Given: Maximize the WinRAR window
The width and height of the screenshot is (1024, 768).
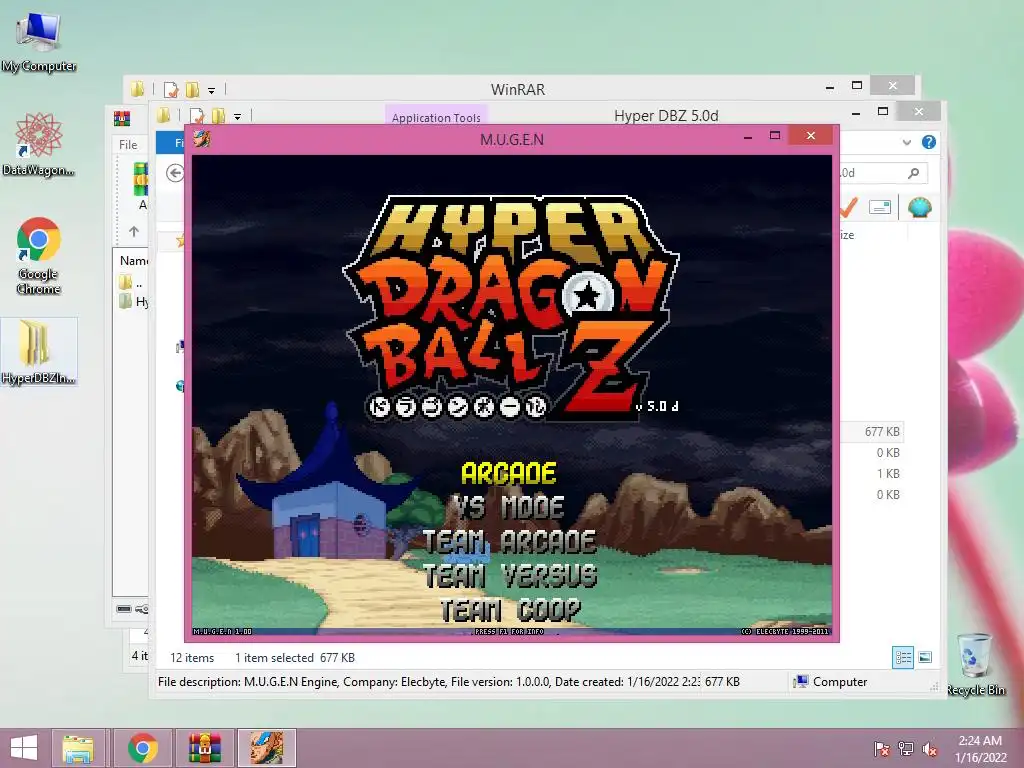Looking at the screenshot, I should (857, 86).
